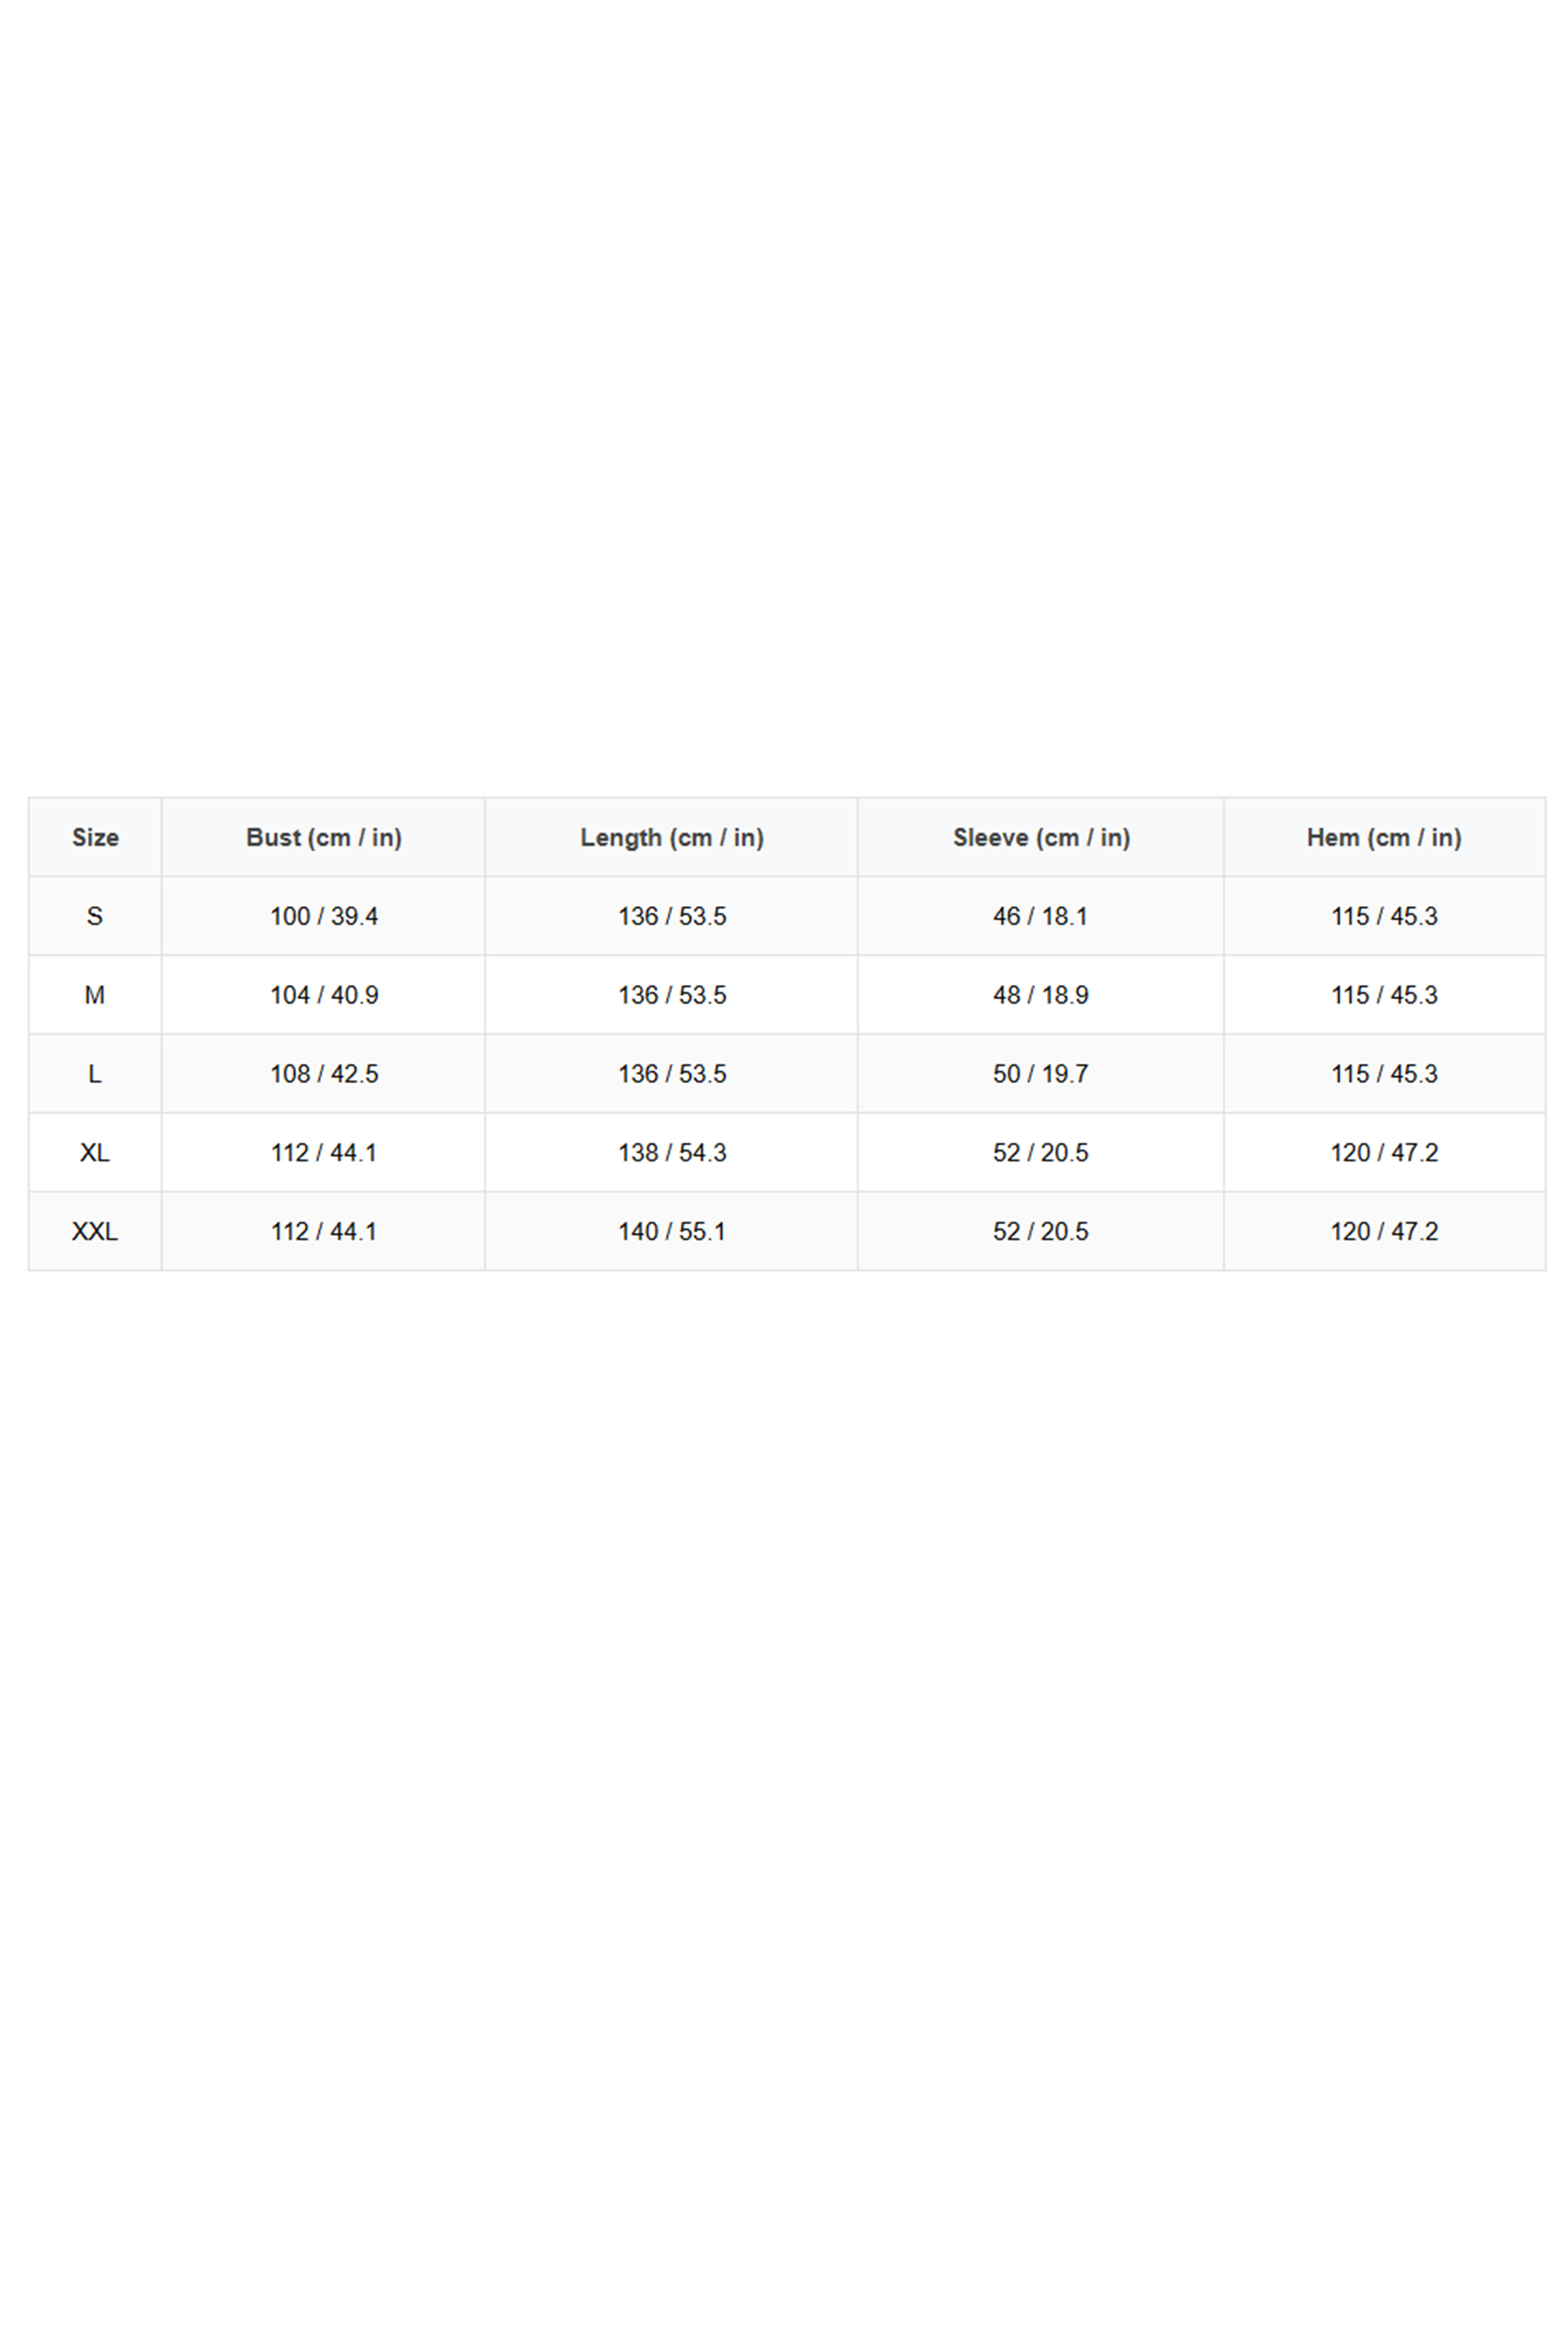This screenshot has height=2352, width=1568.
Task: Select the Bust (cm / in) header
Action: [x=324, y=837]
